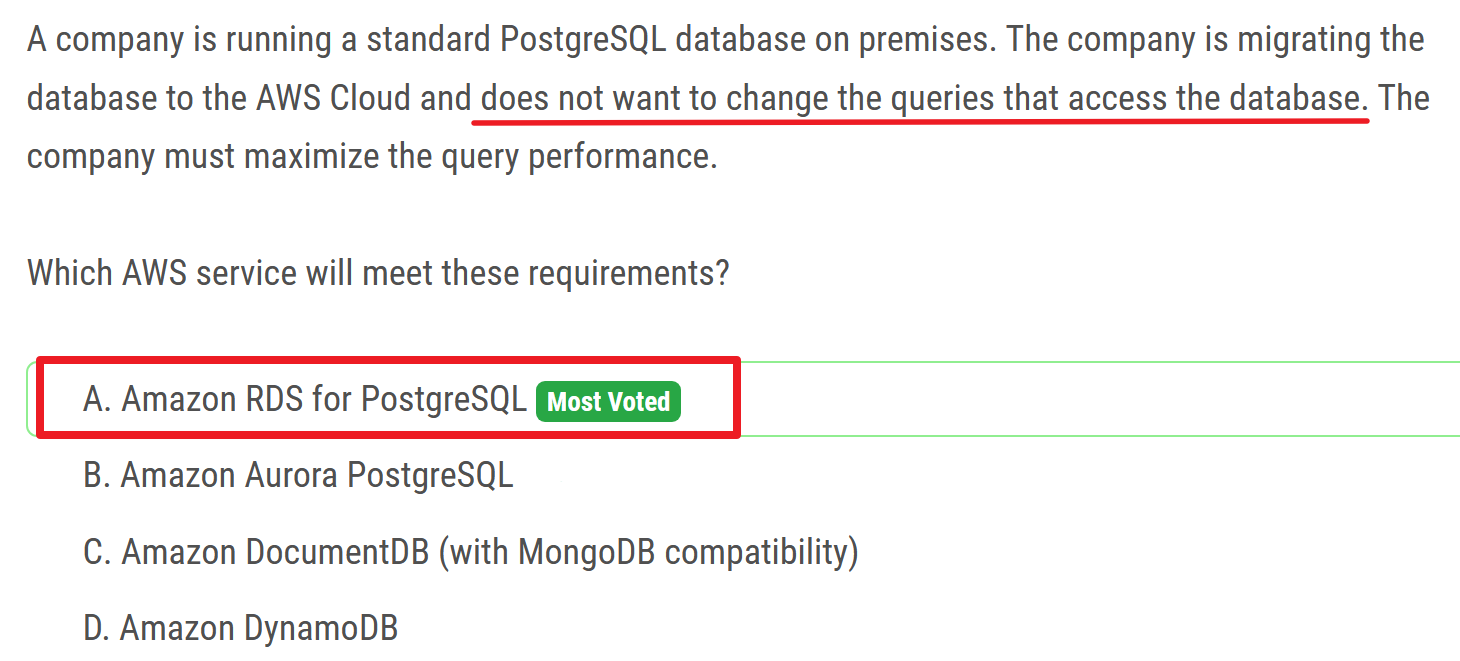Viewport: 1460px width, 661px height.
Task: Click the "Which AWS service will meet" question line
Action: click(x=378, y=272)
